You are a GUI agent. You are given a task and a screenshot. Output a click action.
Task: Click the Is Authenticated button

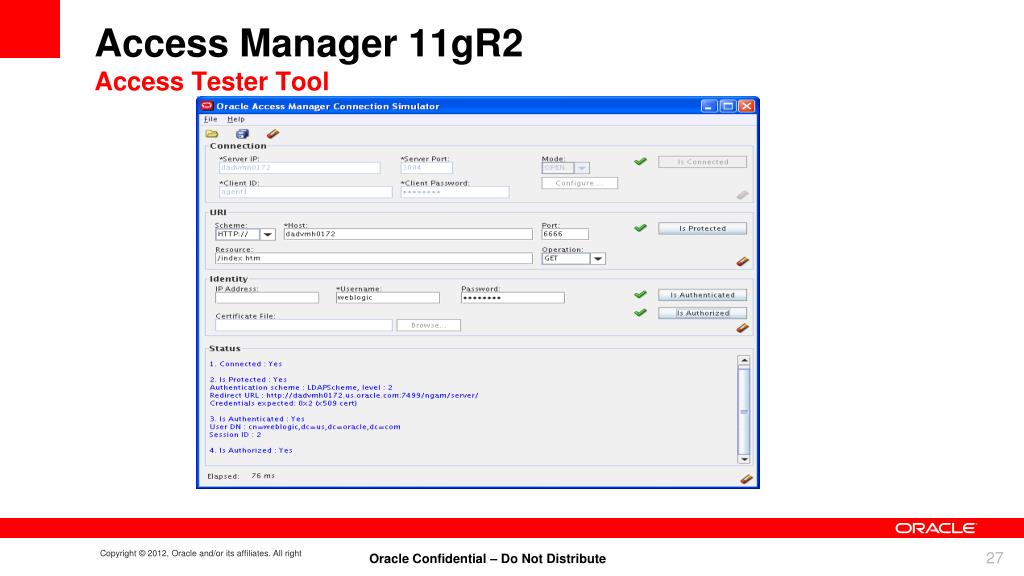point(702,295)
